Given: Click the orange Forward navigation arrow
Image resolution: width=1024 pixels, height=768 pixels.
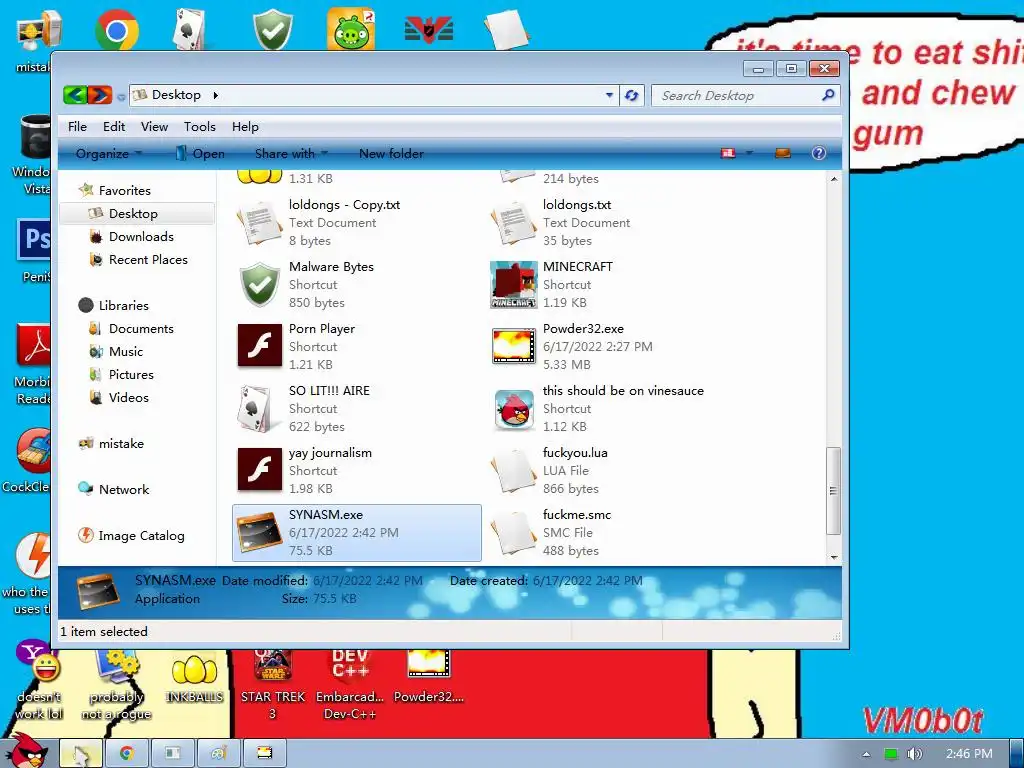Looking at the screenshot, I should (99, 95).
